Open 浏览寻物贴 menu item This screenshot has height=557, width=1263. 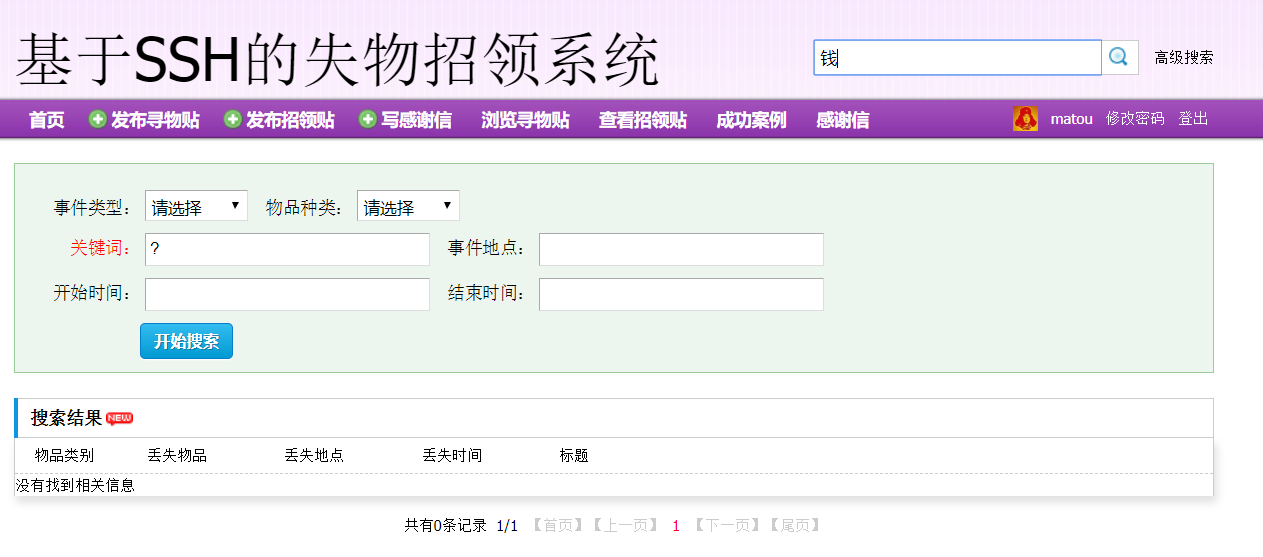[525, 120]
